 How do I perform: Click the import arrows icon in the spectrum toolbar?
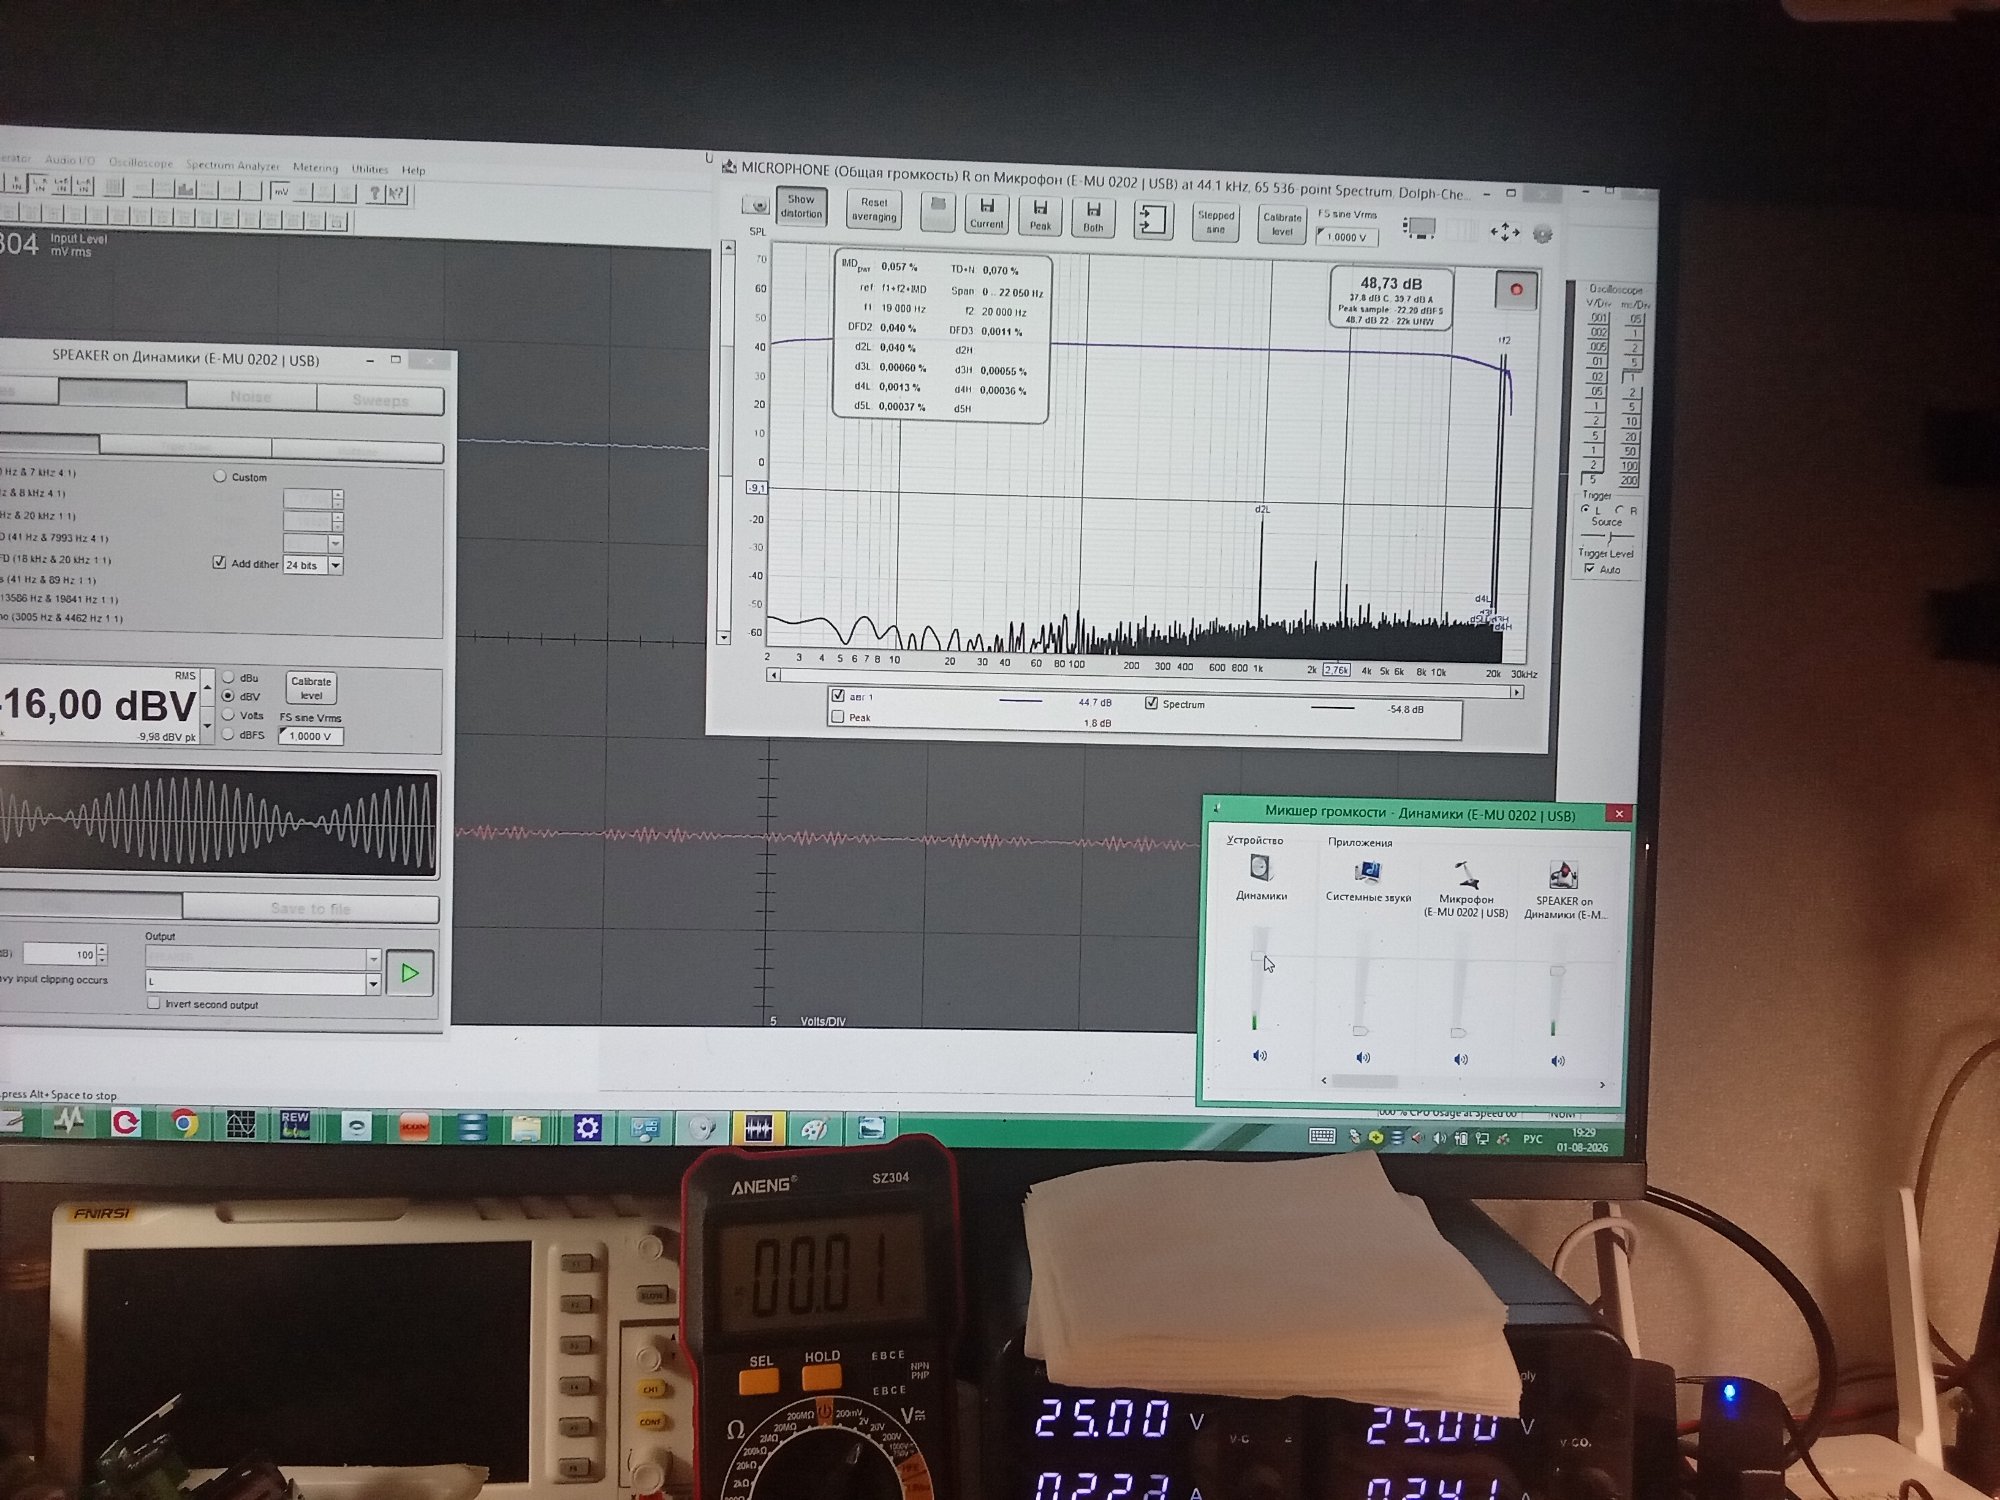pyautogui.click(x=1152, y=219)
